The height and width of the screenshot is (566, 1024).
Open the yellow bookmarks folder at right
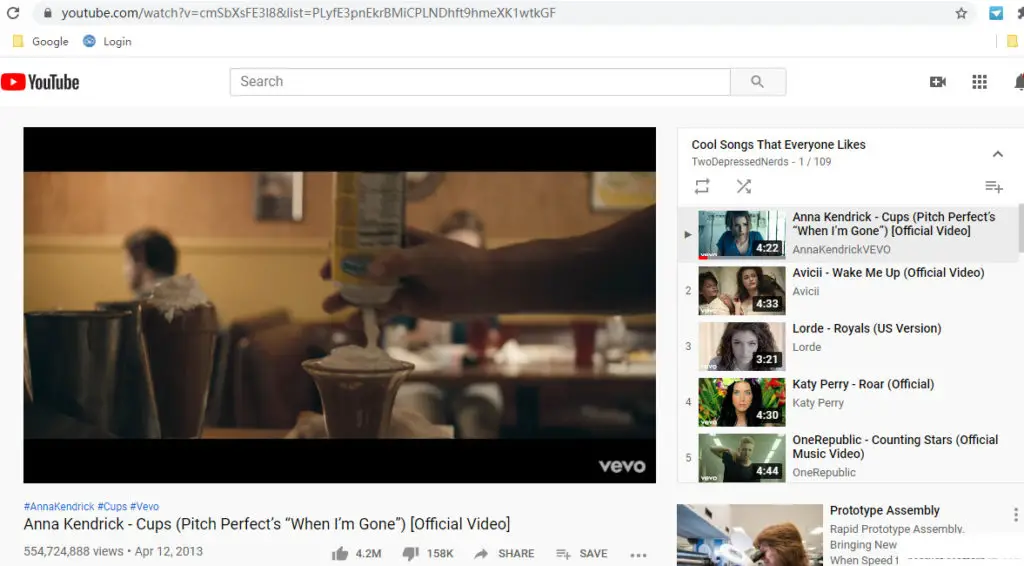coord(1012,41)
